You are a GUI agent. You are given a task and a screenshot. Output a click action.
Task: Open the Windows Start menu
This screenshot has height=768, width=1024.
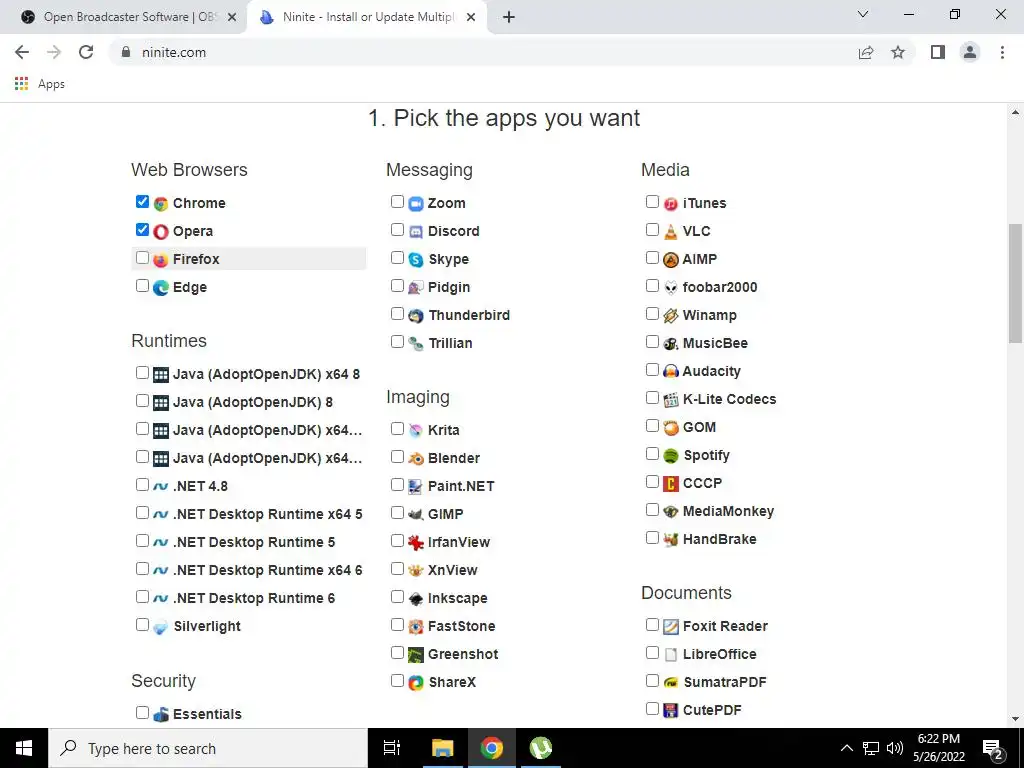tap(24, 748)
